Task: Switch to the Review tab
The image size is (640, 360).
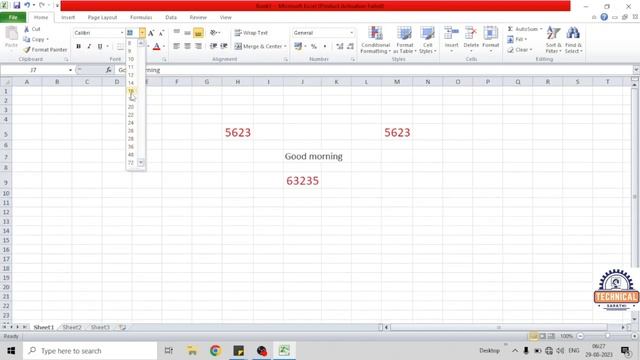Action: pos(198,17)
